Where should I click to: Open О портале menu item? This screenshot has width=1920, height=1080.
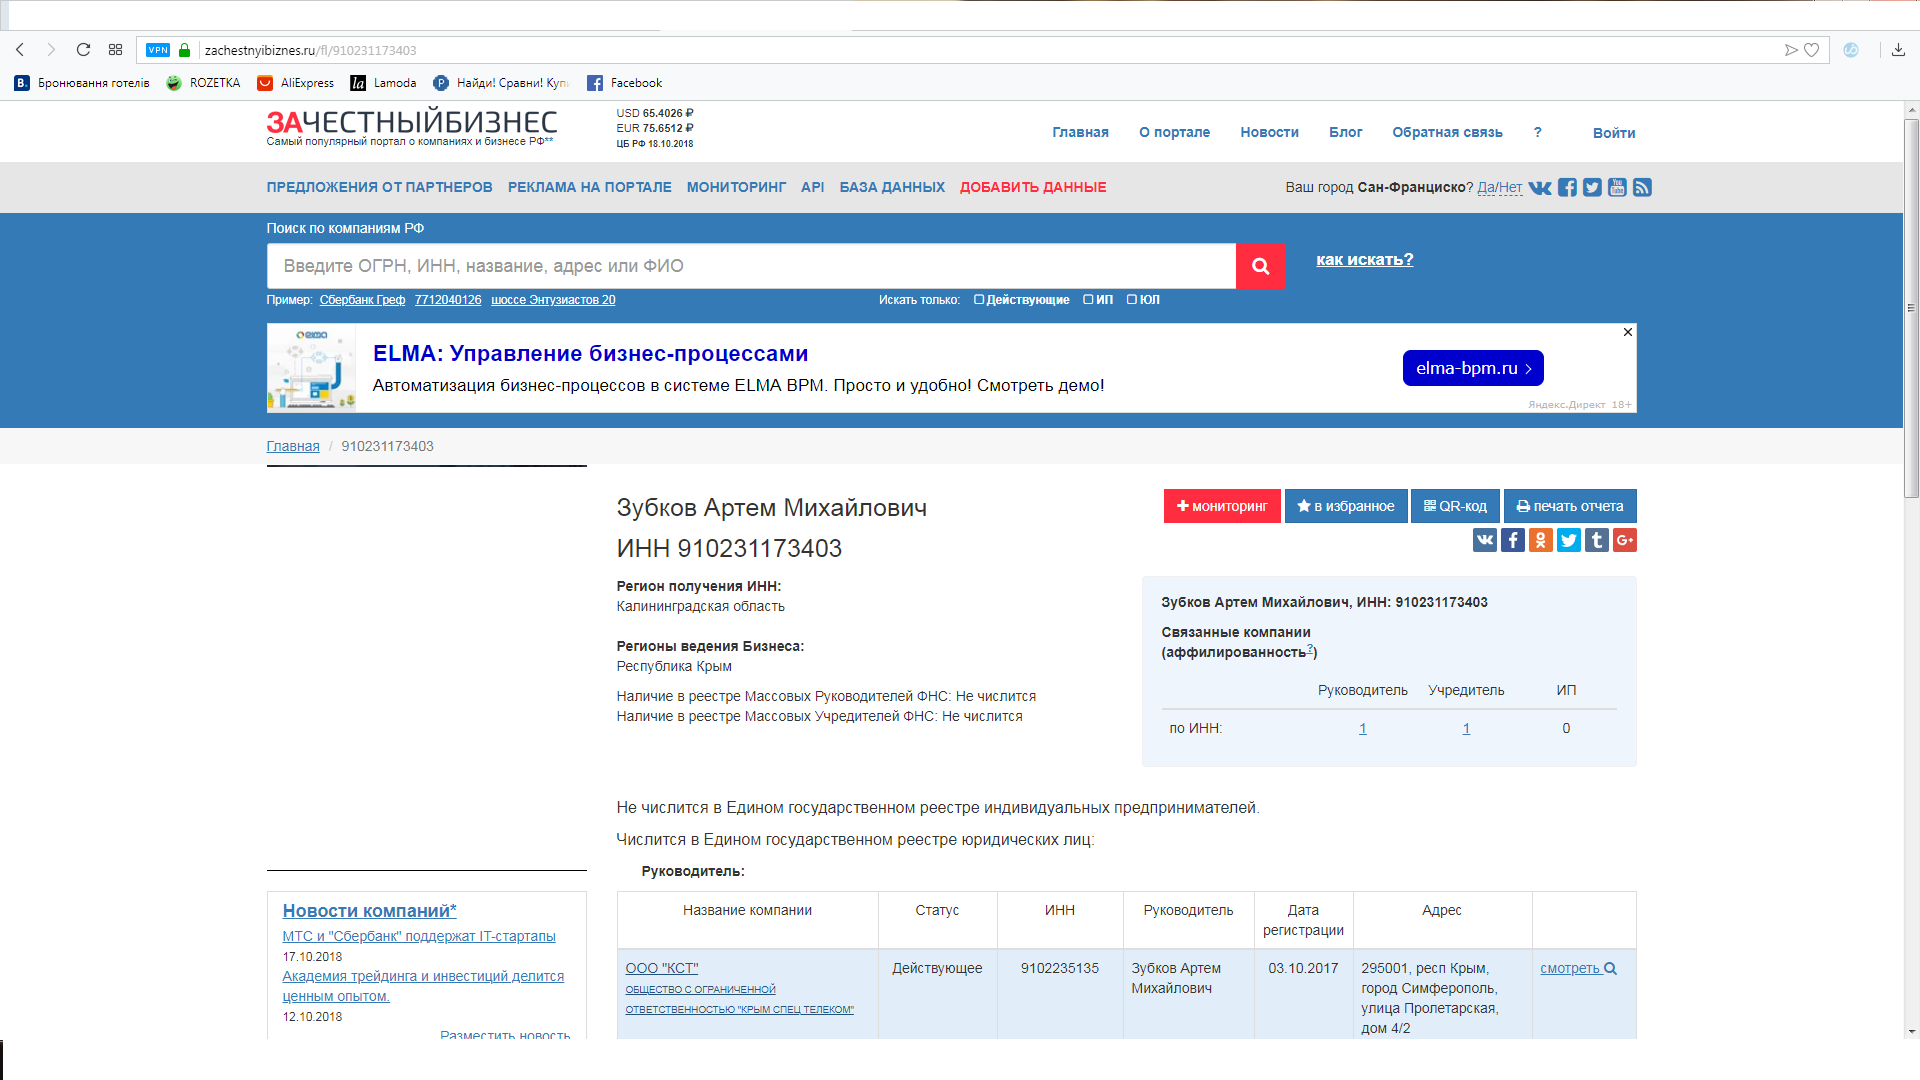[1174, 132]
